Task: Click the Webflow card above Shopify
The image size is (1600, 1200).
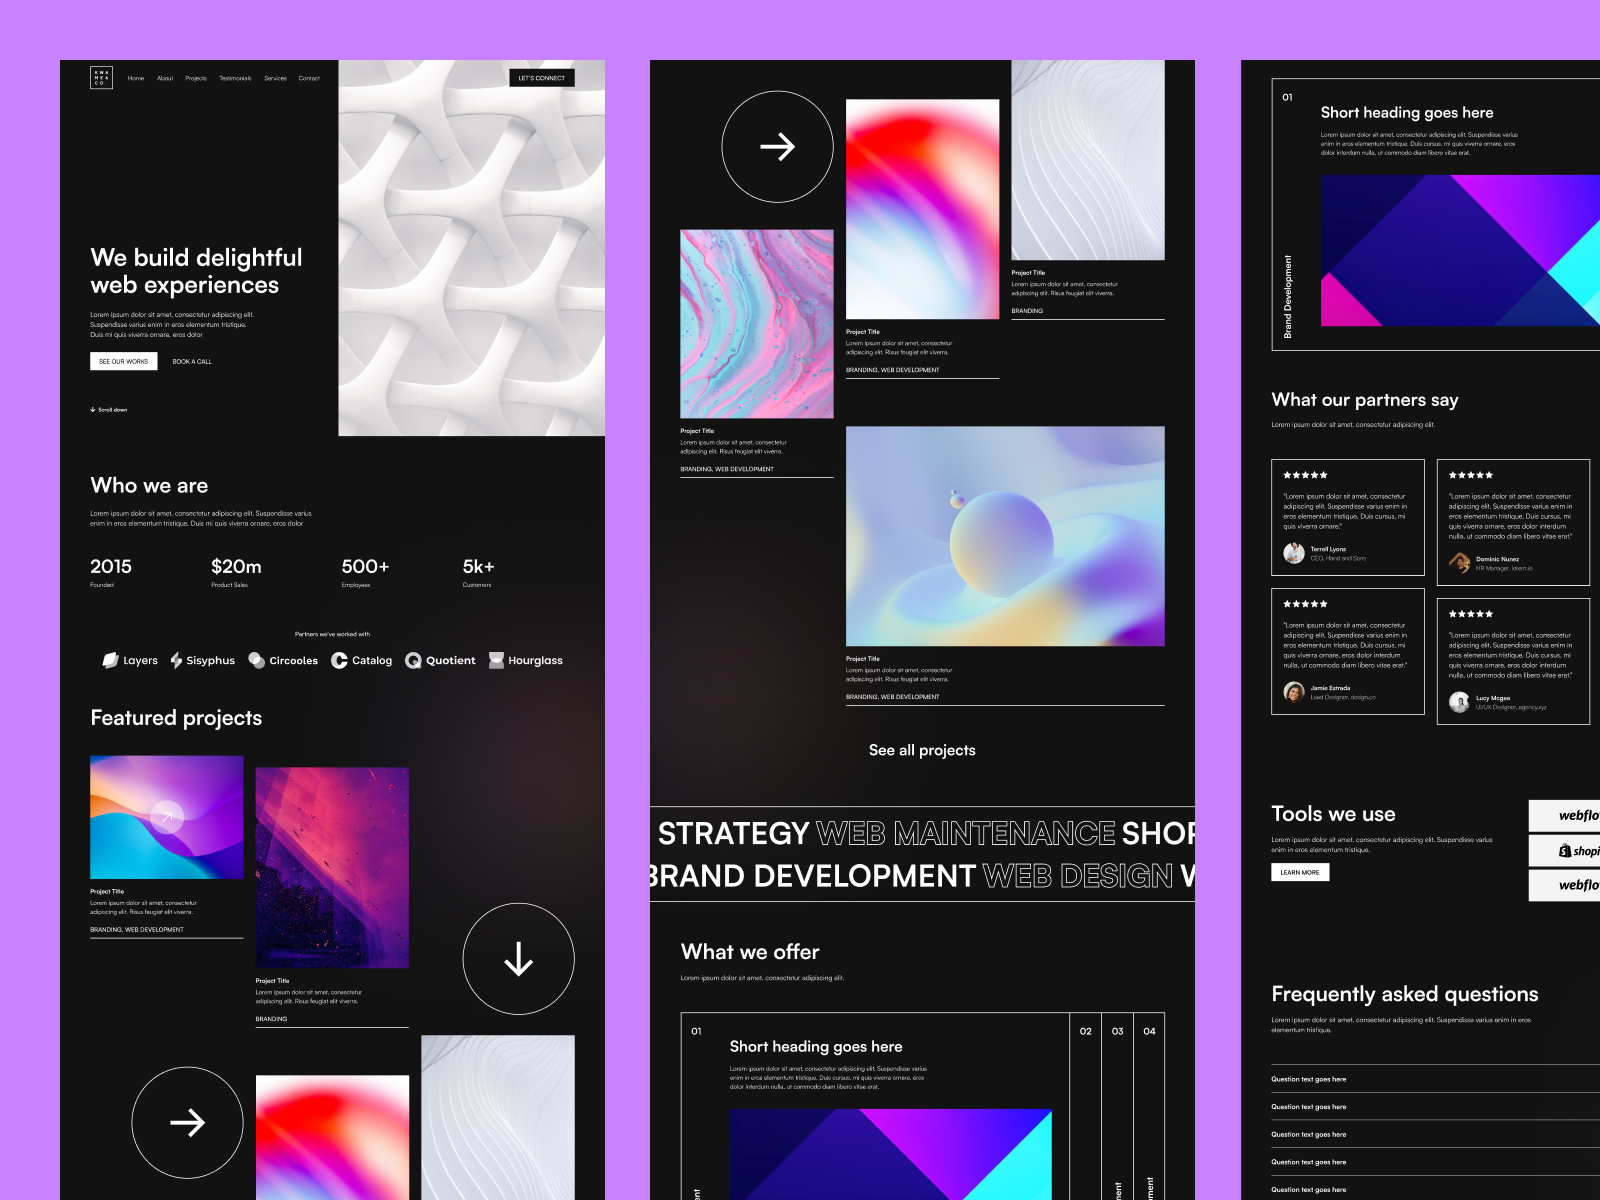Action: pyautogui.click(x=1565, y=815)
